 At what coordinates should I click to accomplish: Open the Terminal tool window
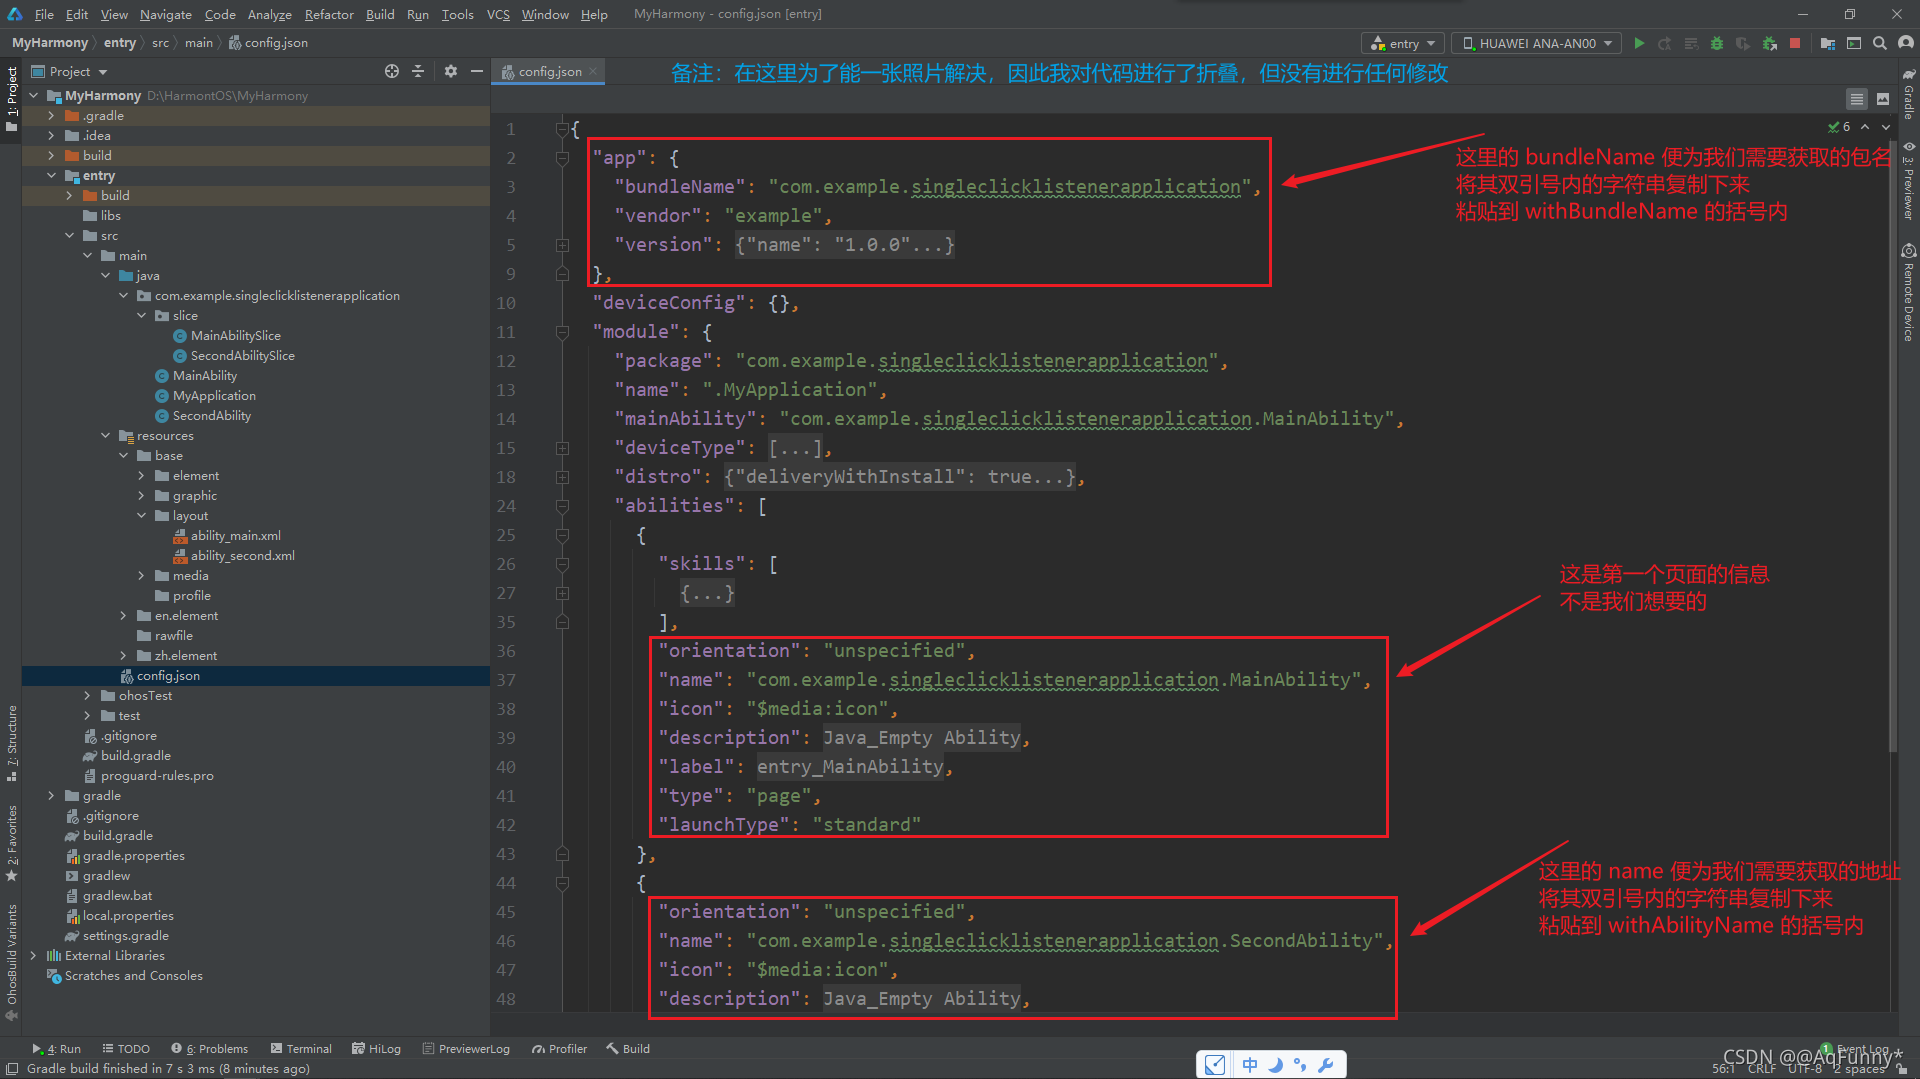301,1048
